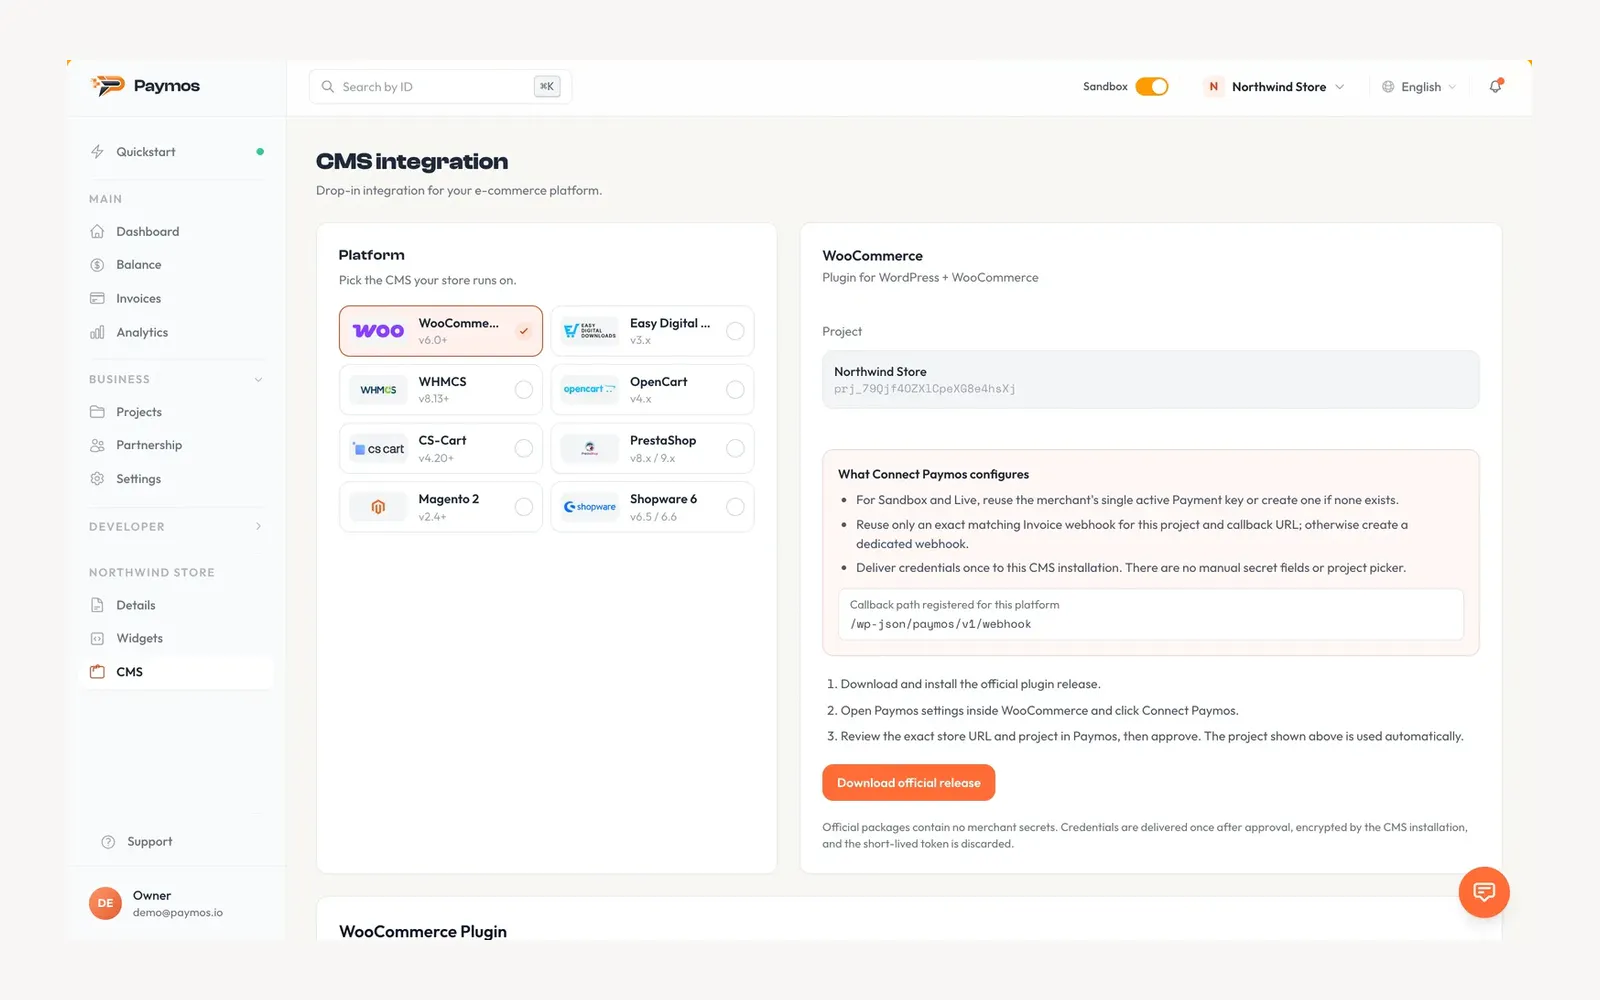Click the globe language icon
The height and width of the screenshot is (1000, 1600).
click(x=1388, y=87)
